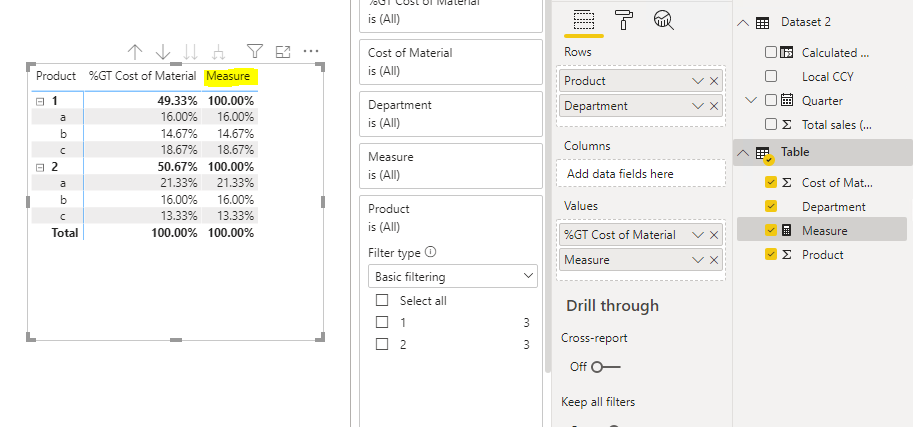Click the 21.33% value in Measure column
Screen dimensions: 913x427
point(236,183)
